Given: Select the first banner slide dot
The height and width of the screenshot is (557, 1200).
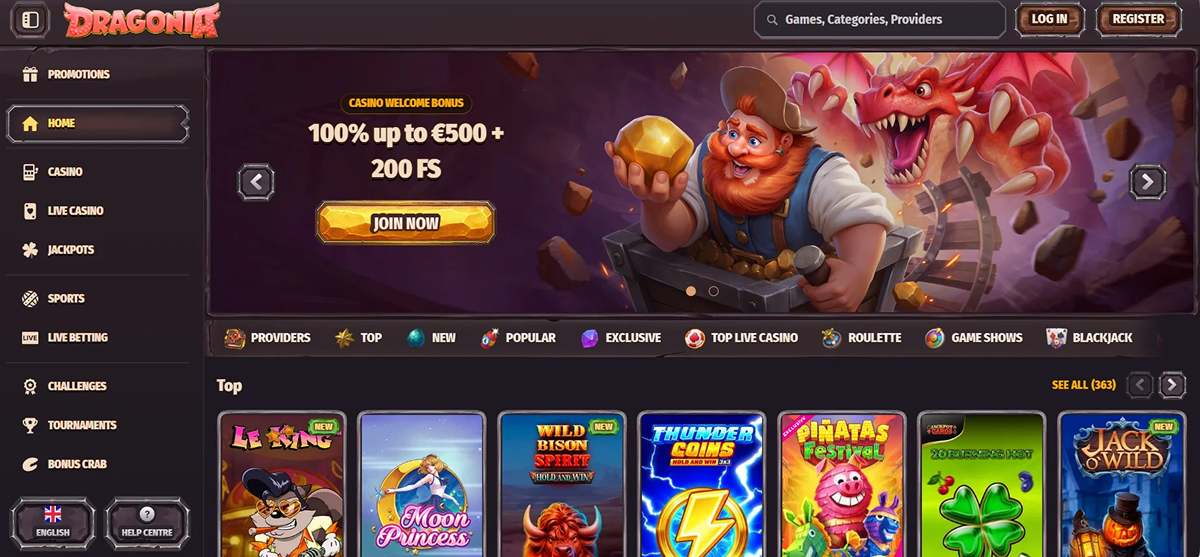Looking at the screenshot, I should coord(690,291).
